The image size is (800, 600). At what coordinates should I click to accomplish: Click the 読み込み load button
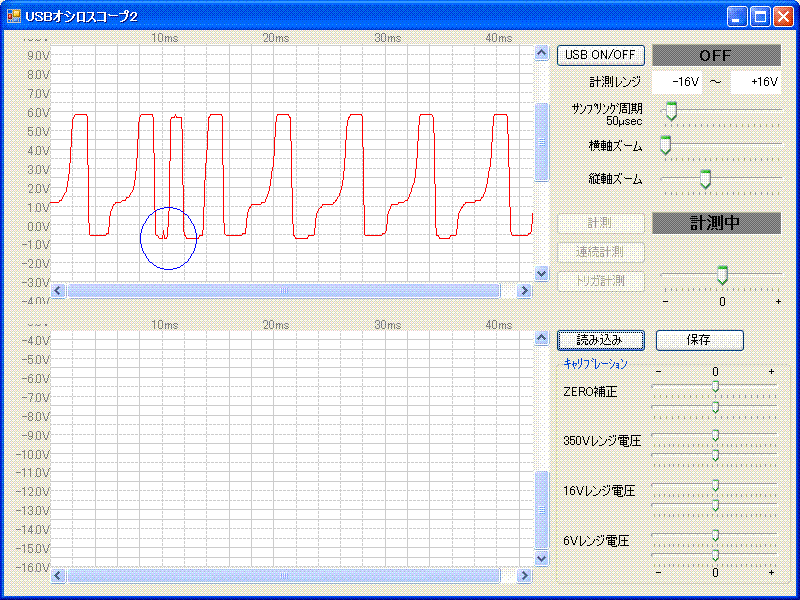(600, 340)
